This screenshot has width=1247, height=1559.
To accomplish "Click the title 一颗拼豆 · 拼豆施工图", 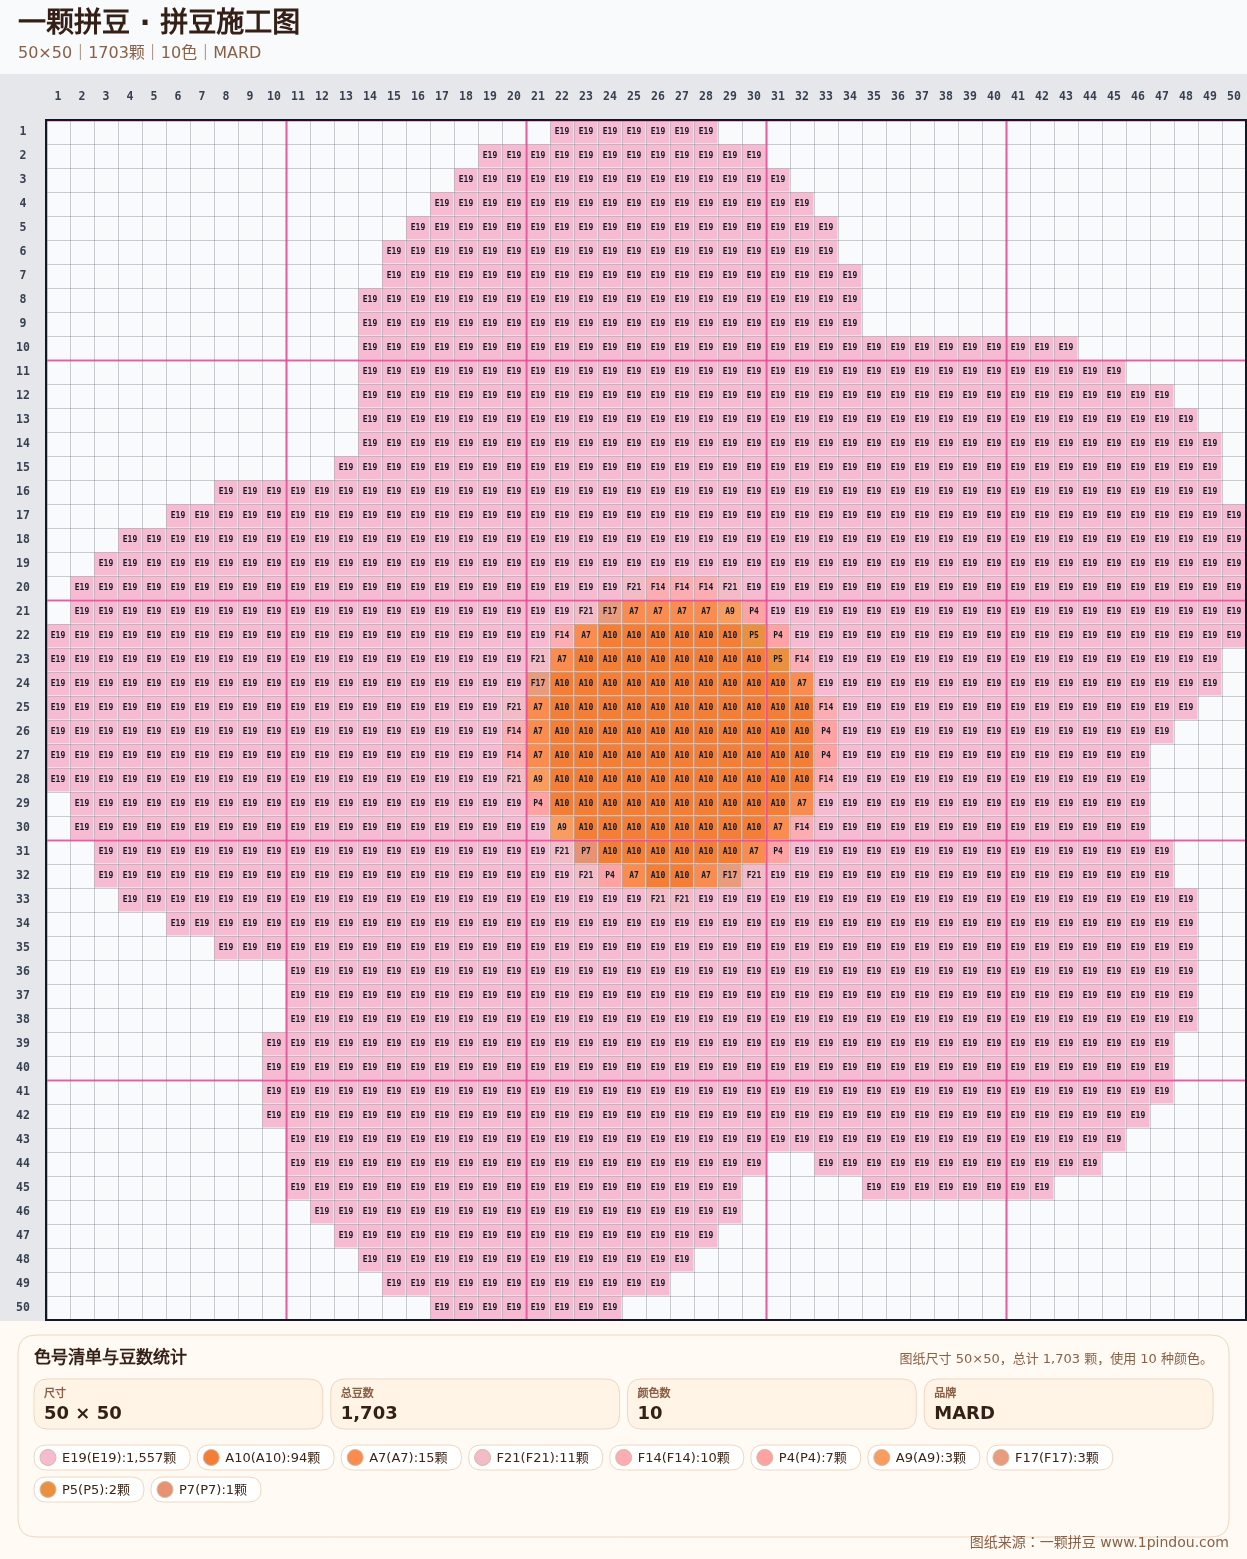I will pyautogui.click(x=159, y=22).
